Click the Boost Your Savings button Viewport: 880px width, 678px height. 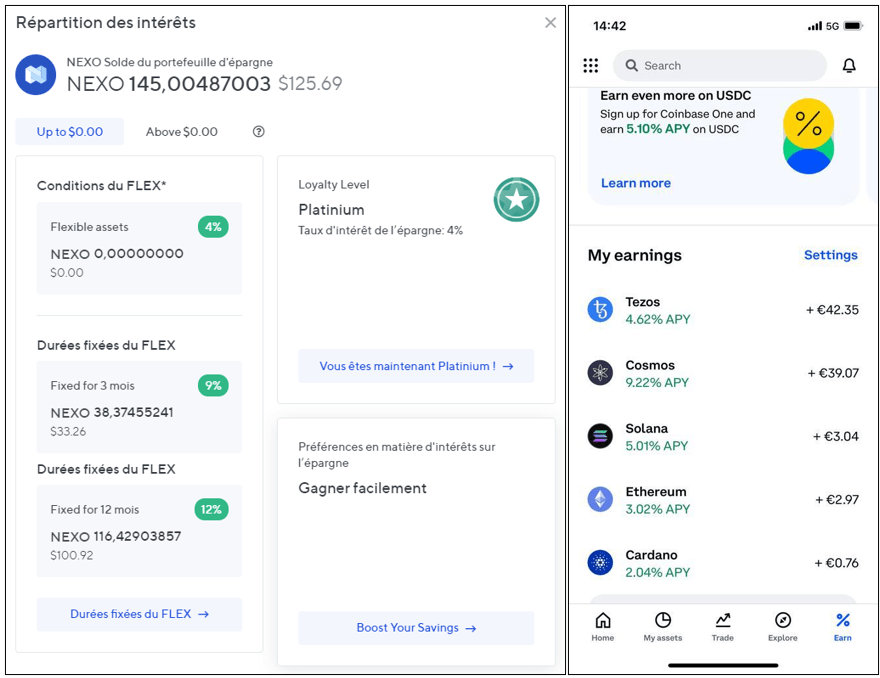(416, 627)
